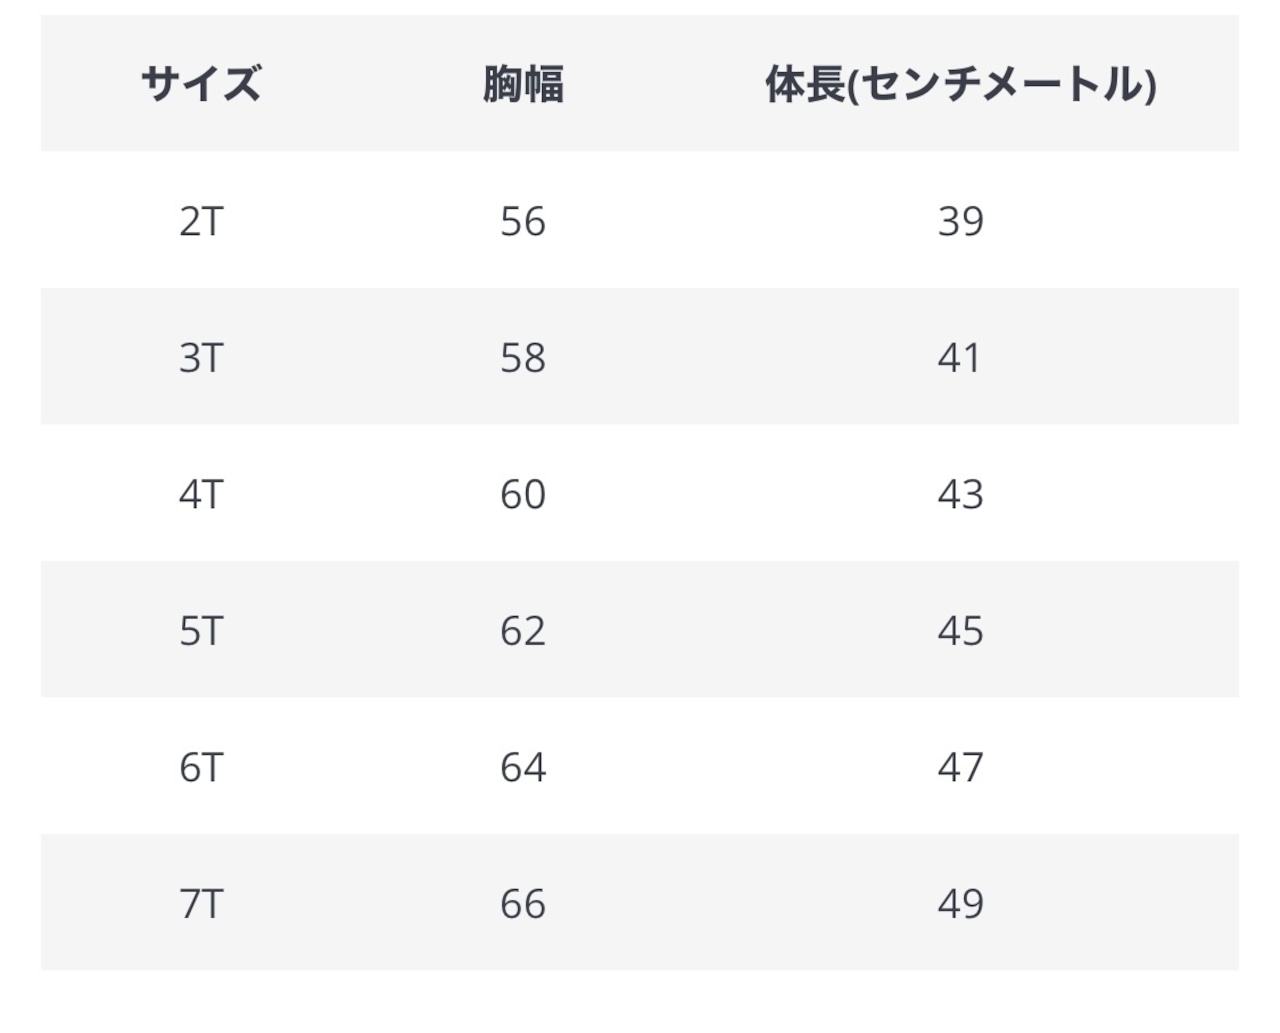This screenshot has height=1033, width=1280.
Task: Select the 5T size cell
Action: coord(201,631)
